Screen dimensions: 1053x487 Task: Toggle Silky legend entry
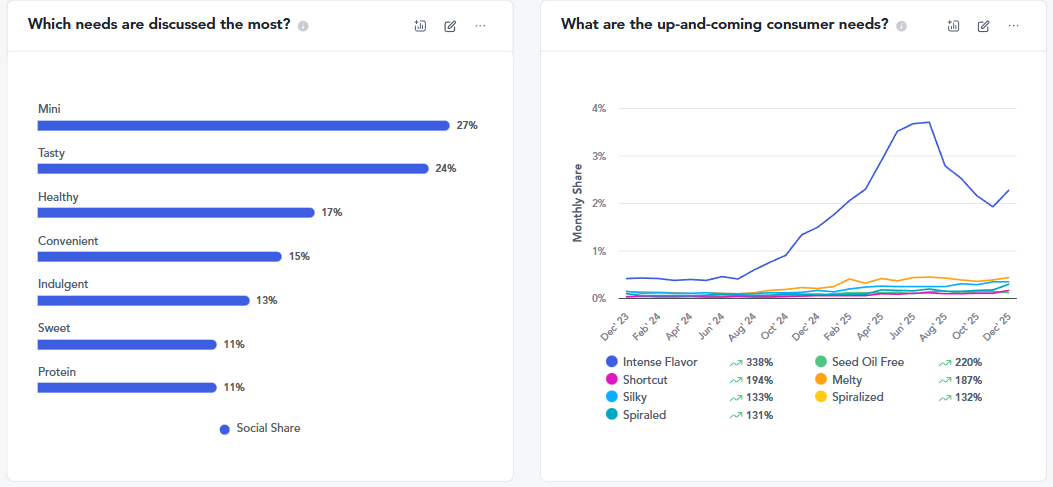tap(634, 397)
